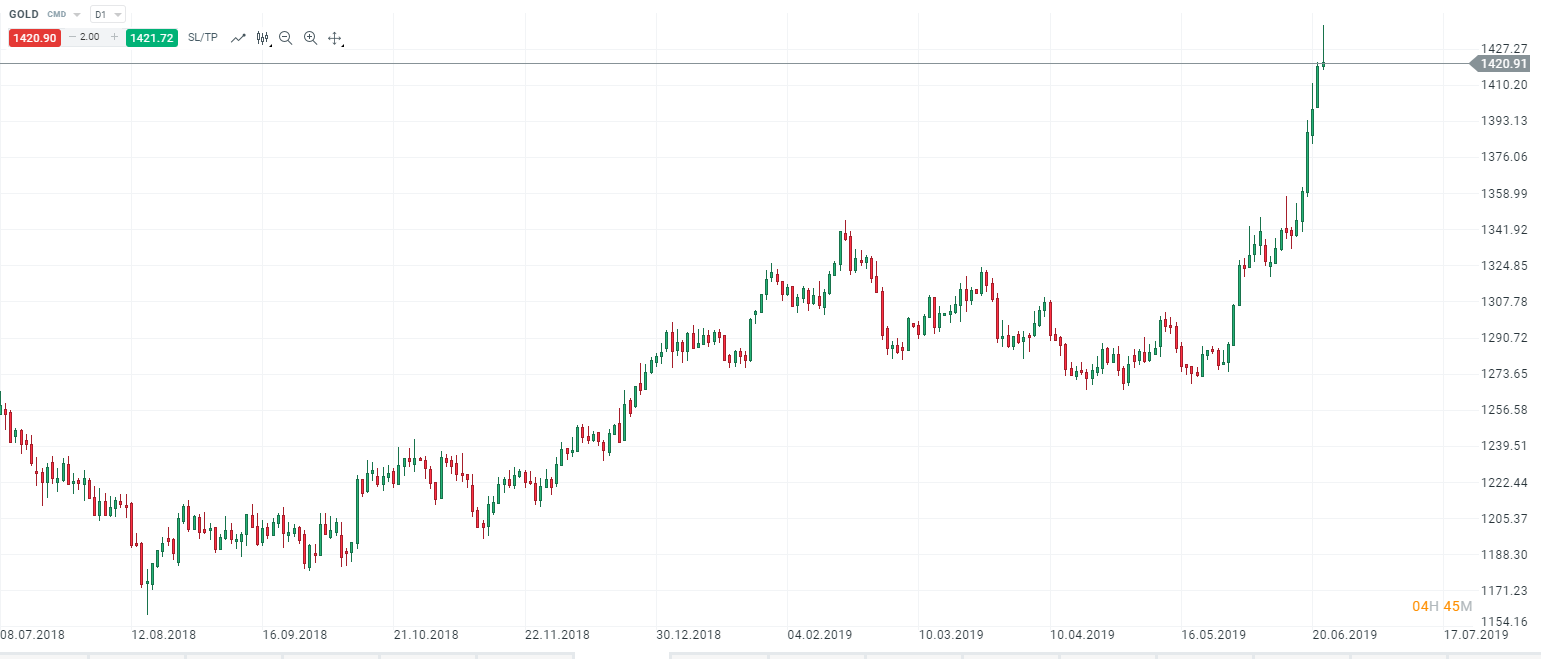Zoom in the gold chart
The image size is (1541, 659).
coord(310,38)
